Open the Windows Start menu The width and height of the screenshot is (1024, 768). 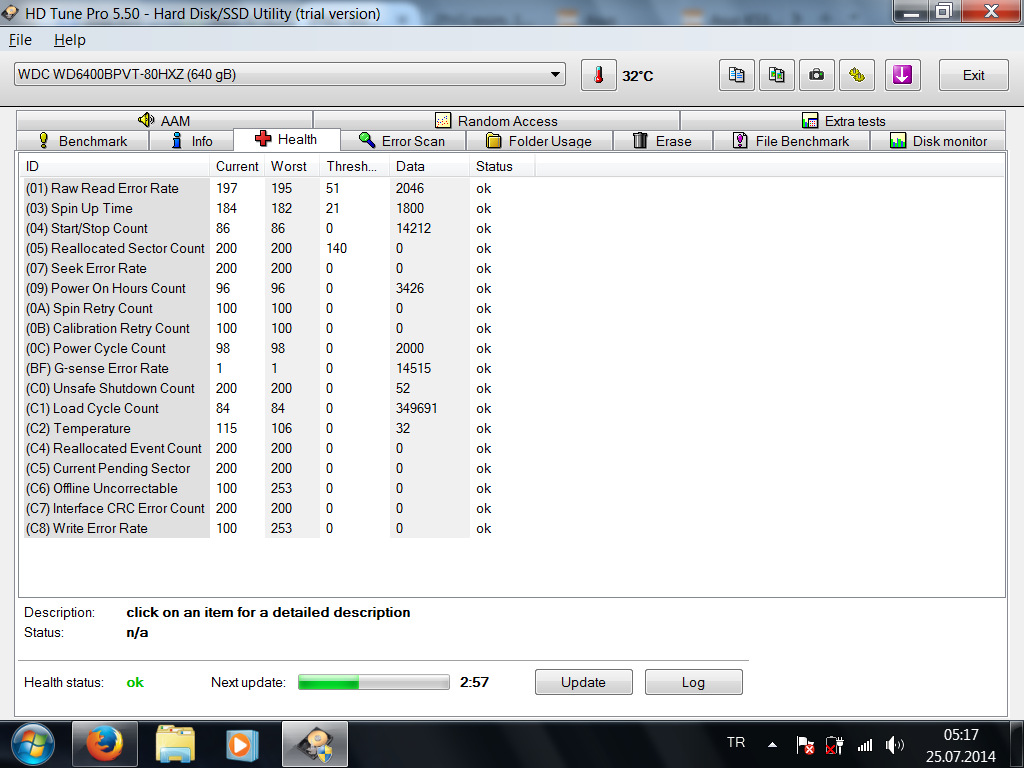click(x=33, y=744)
